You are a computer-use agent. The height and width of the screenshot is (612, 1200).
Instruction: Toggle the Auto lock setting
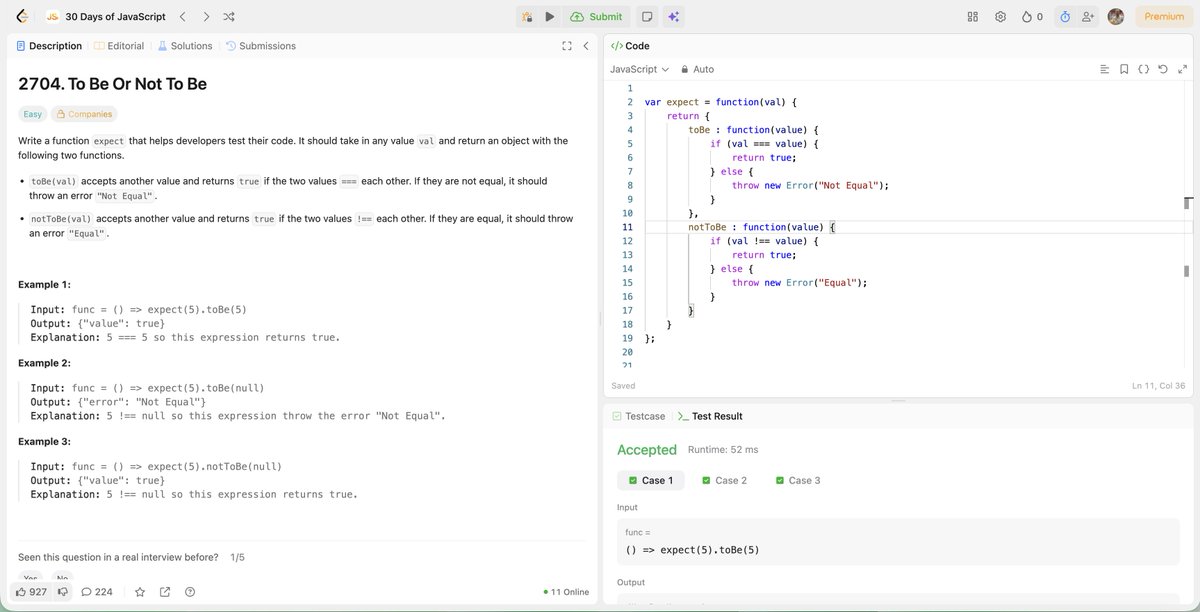(697, 69)
